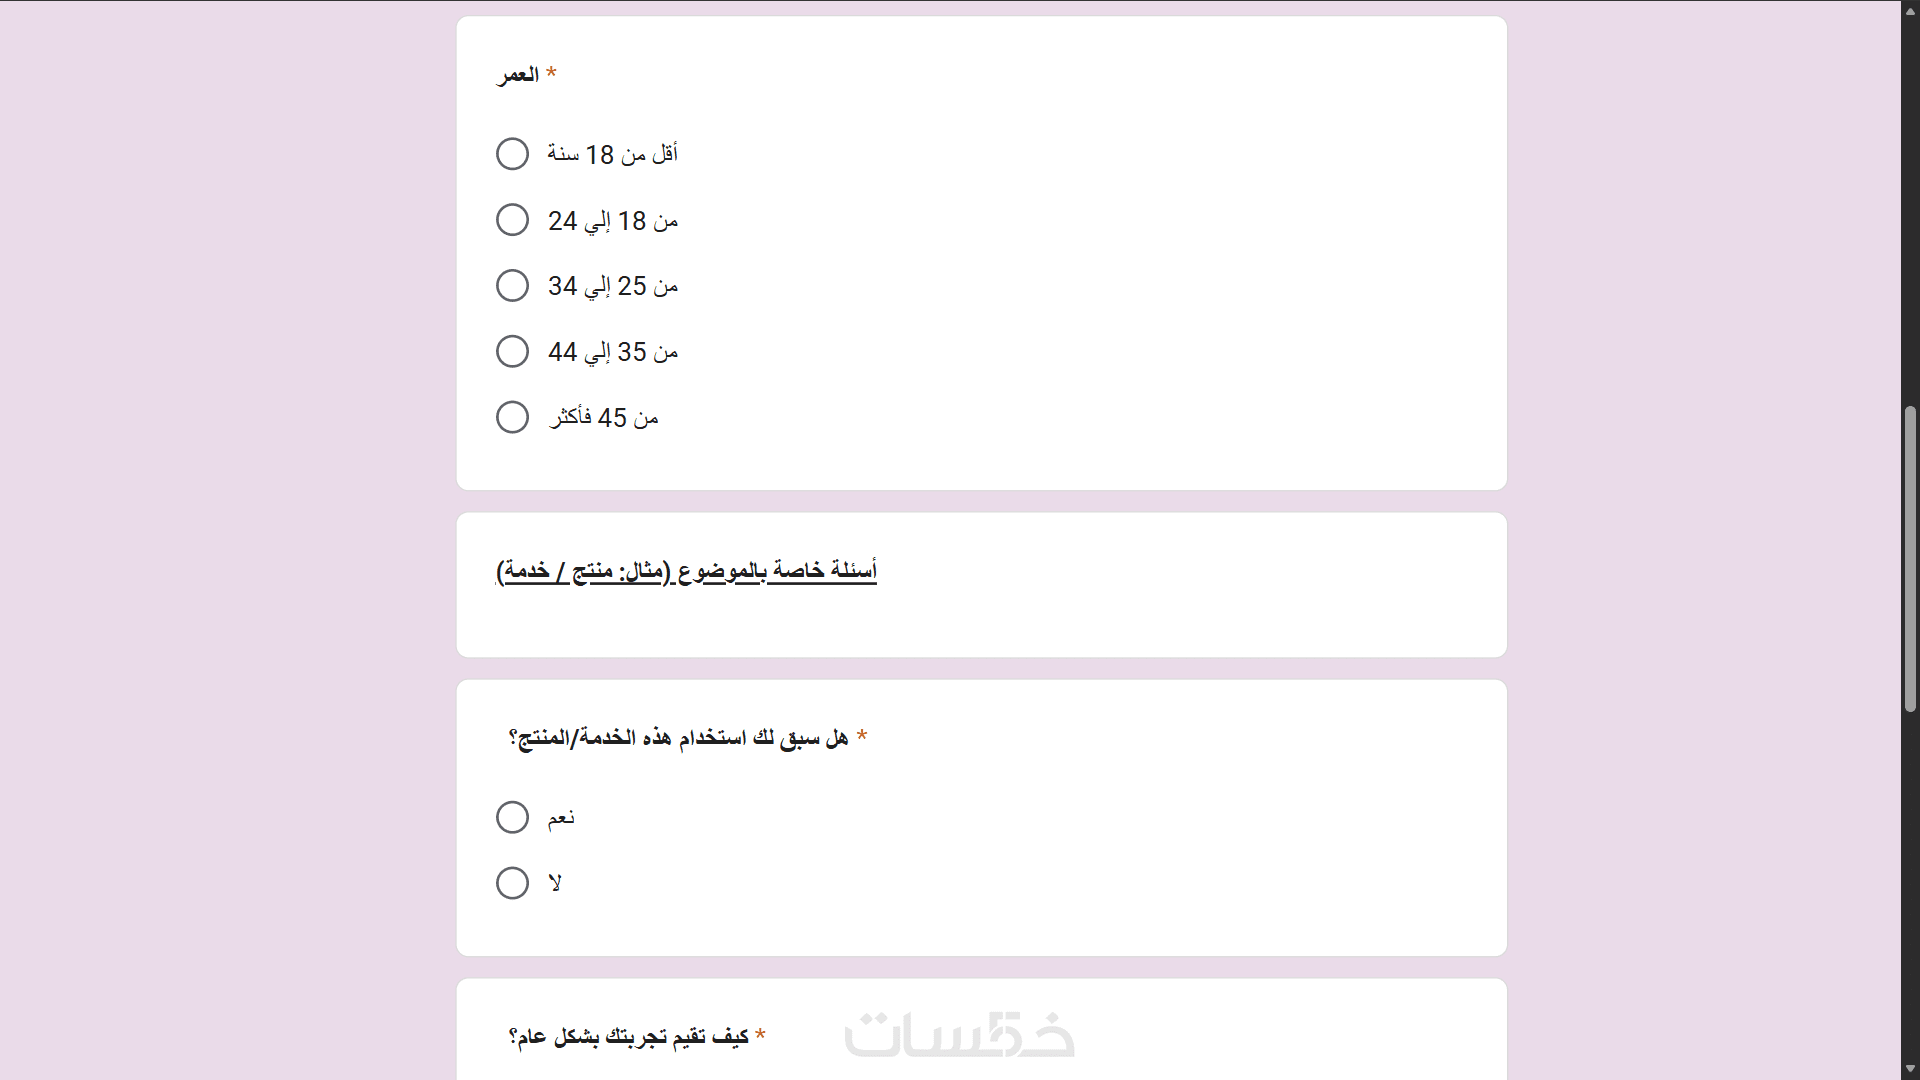Click the scrollbar up arrow
Image resolution: width=1920 pixels, height=1080 pixels.
click(1910, 11)
